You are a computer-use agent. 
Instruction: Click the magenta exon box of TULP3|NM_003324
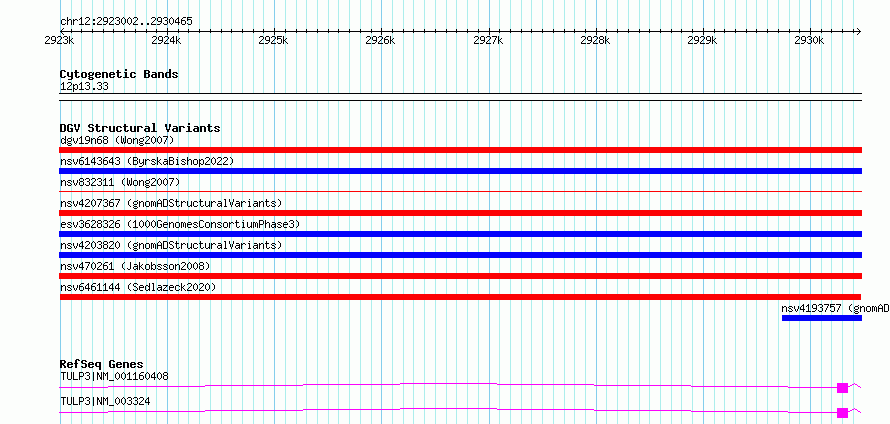point(842,413)
